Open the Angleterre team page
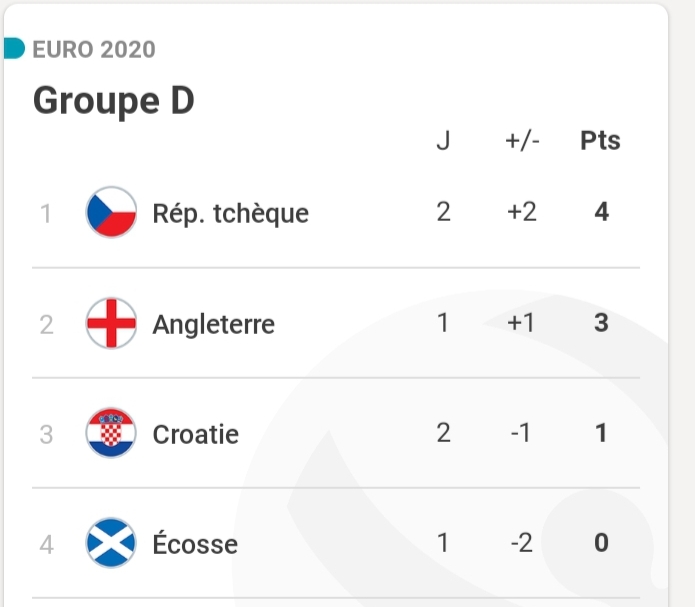Screen dimensions: 695x607 (213, 324)
